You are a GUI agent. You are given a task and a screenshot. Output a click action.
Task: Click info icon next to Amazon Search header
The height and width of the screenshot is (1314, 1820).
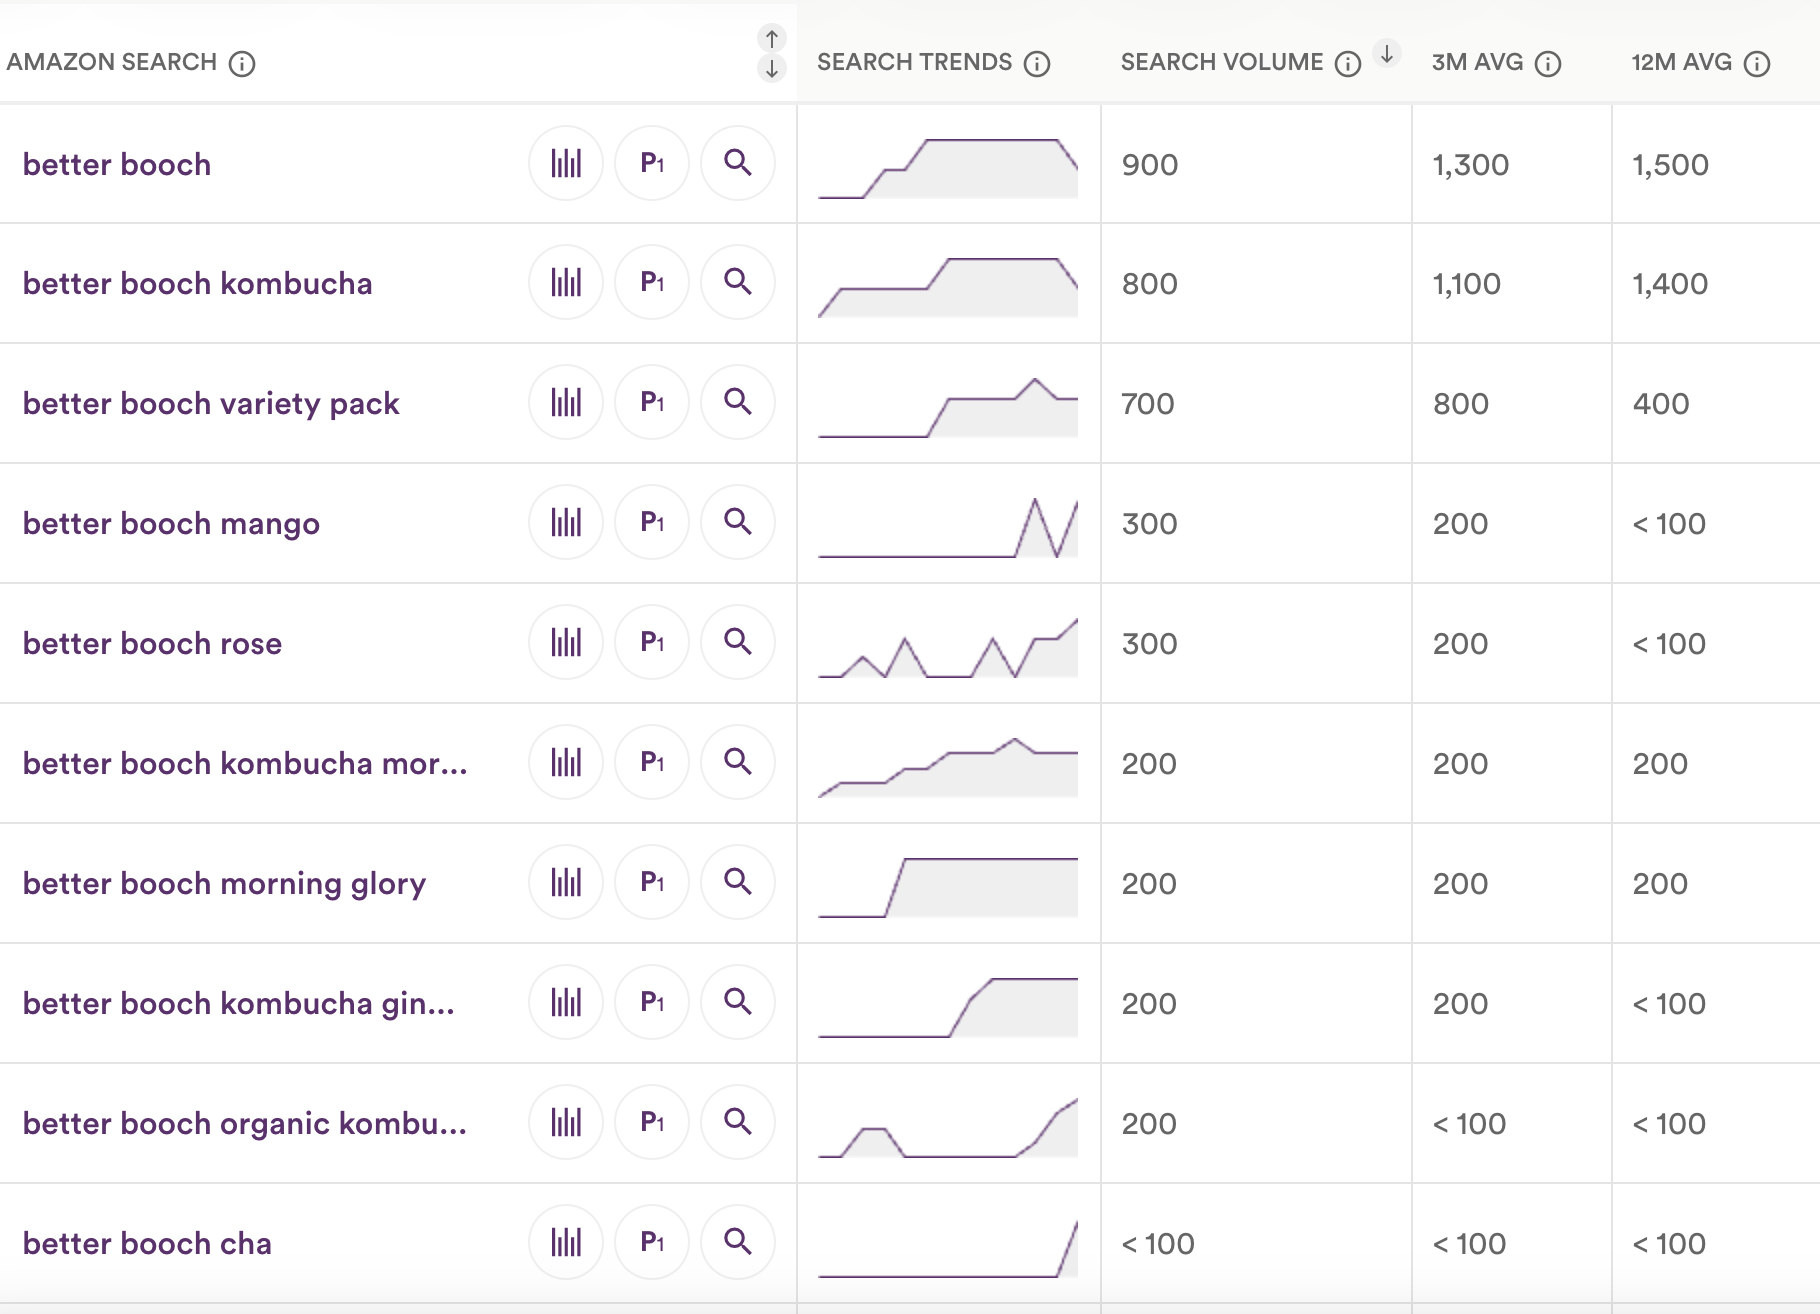point(242,64)
